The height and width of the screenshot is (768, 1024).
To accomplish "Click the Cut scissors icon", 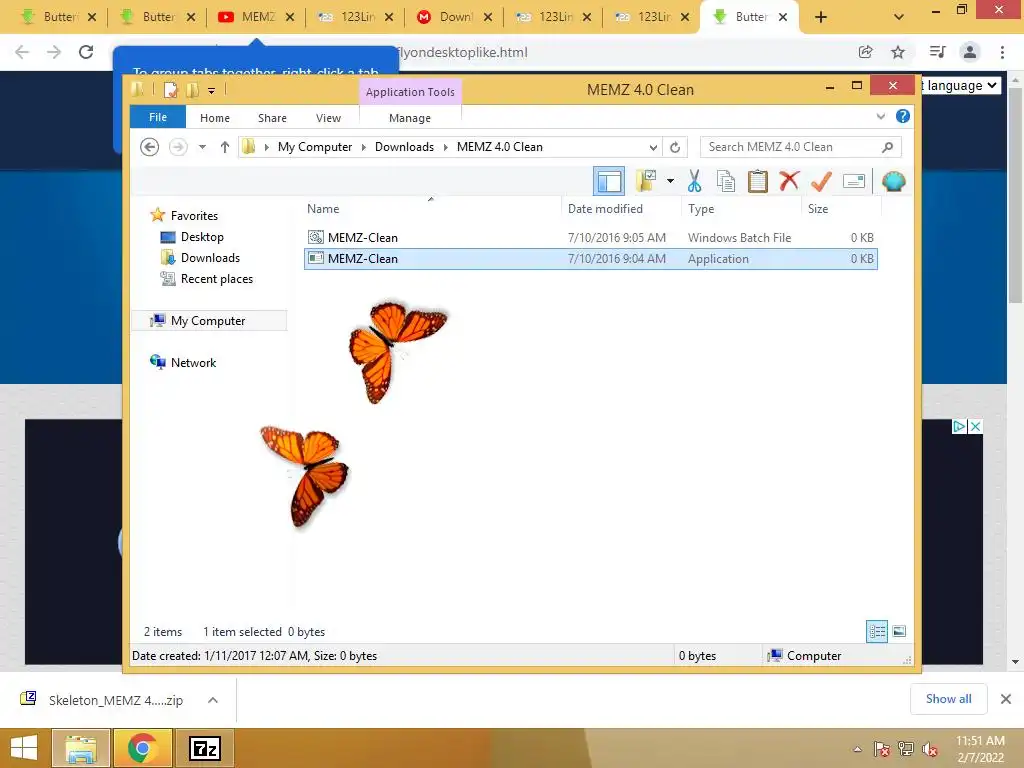I will click(x=694, y=181).
